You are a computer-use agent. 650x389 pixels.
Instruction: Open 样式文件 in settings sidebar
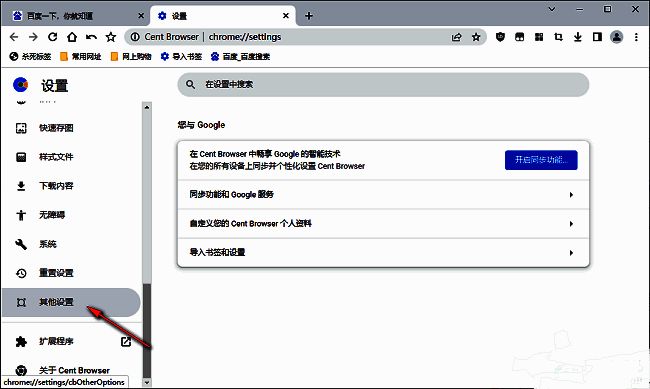coord(71,157)
